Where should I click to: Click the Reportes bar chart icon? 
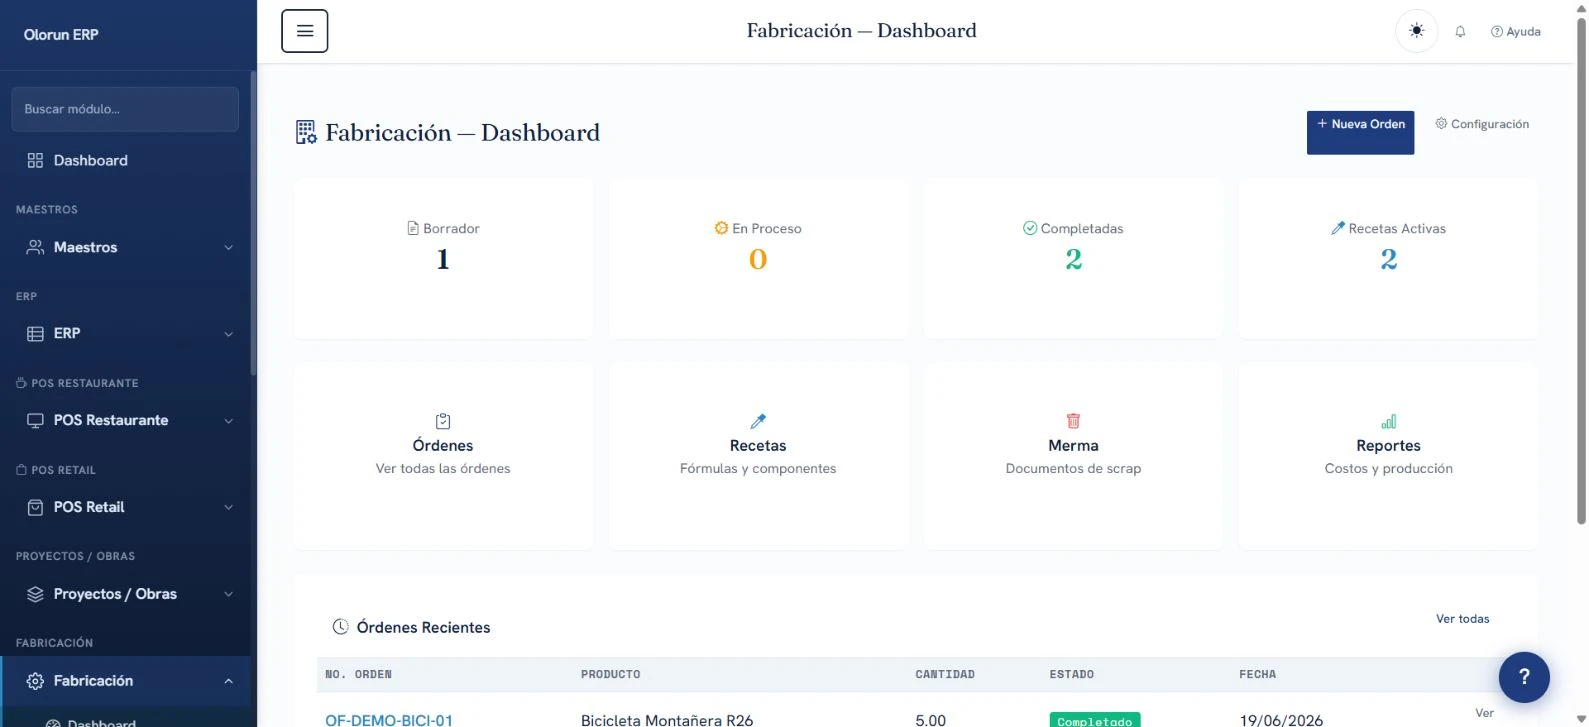coord(1388,421)
